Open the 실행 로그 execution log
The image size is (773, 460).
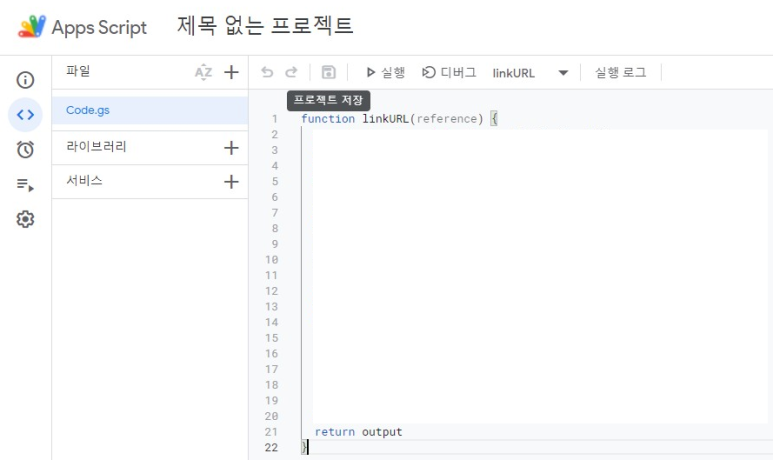coord(620,72)
